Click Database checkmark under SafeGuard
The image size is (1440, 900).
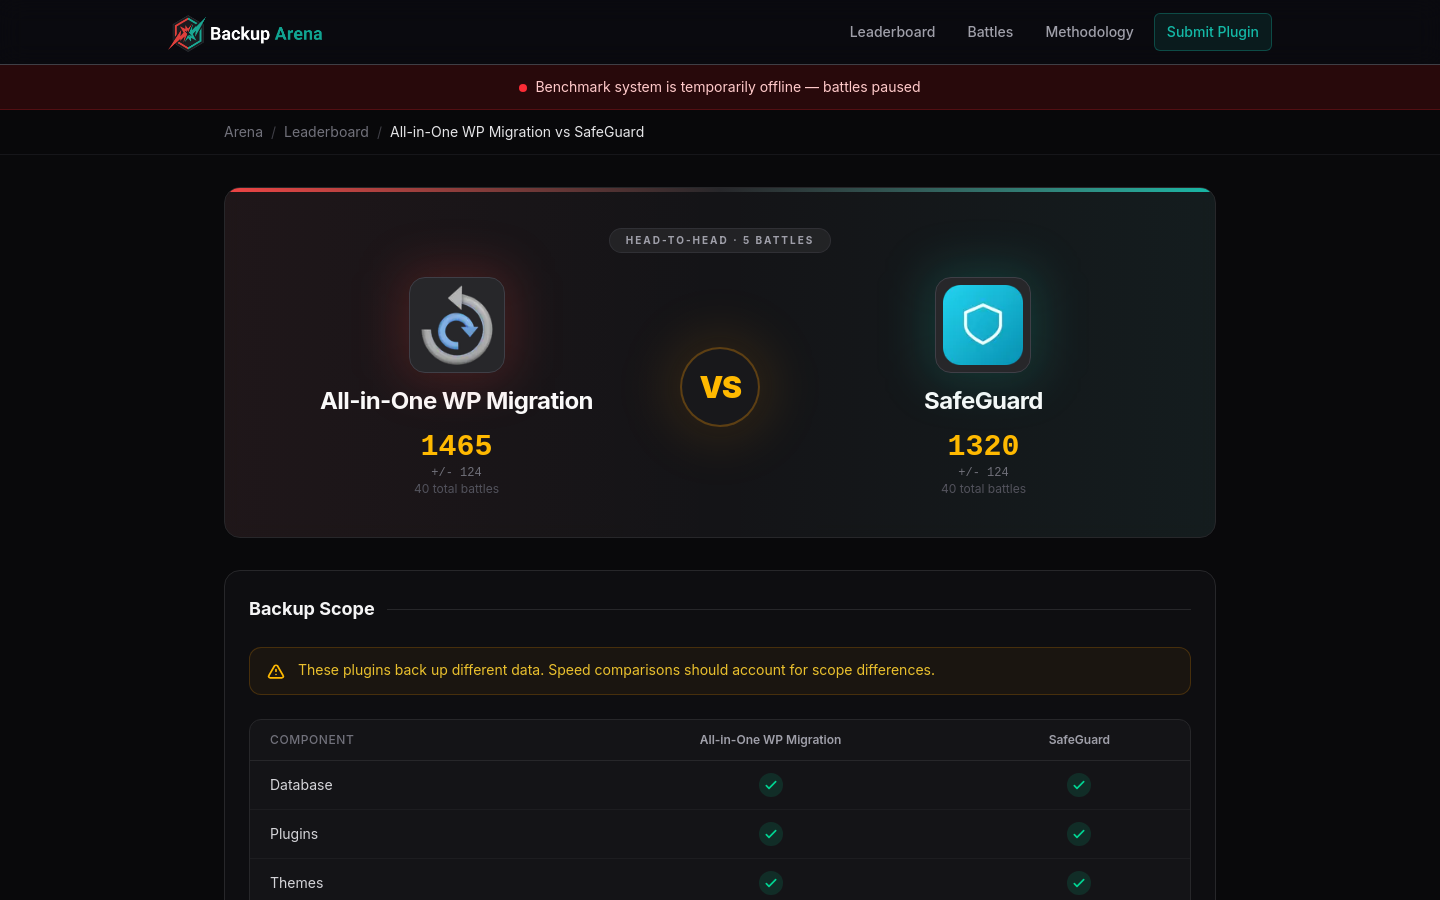(x=1079, y=785)
